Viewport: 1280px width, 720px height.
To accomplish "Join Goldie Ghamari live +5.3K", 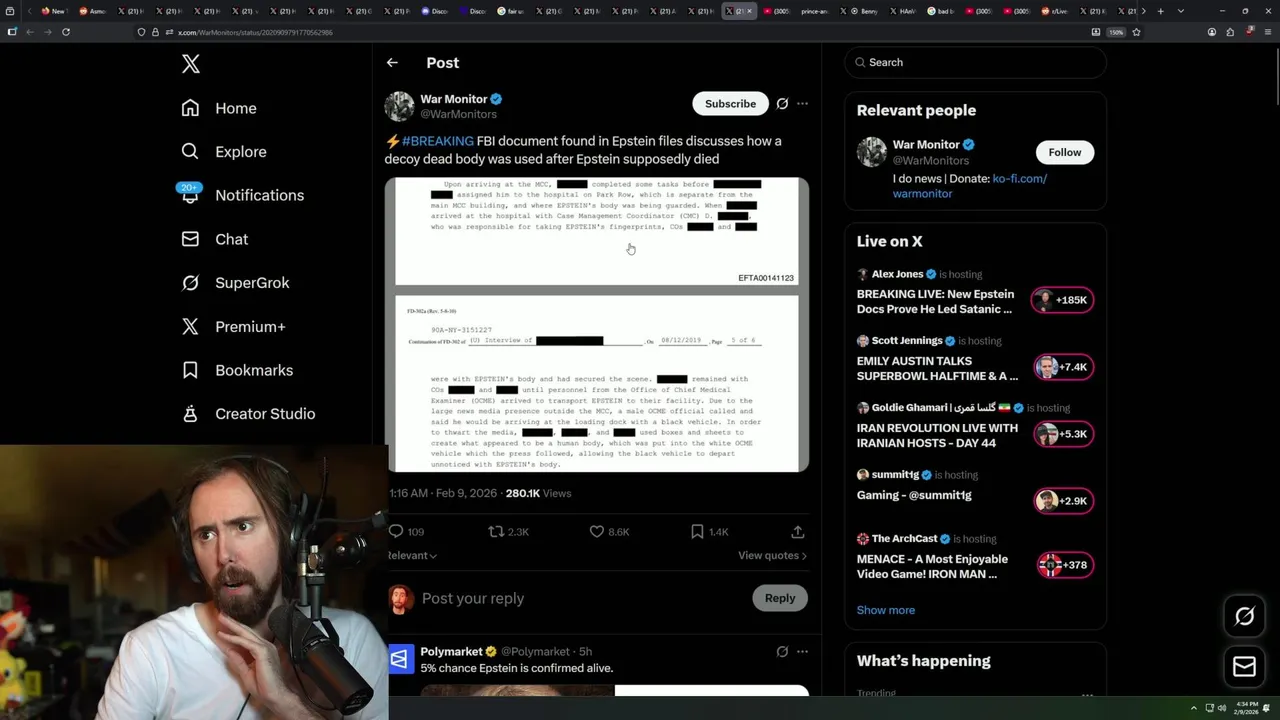I will (x=1063, y=434).
